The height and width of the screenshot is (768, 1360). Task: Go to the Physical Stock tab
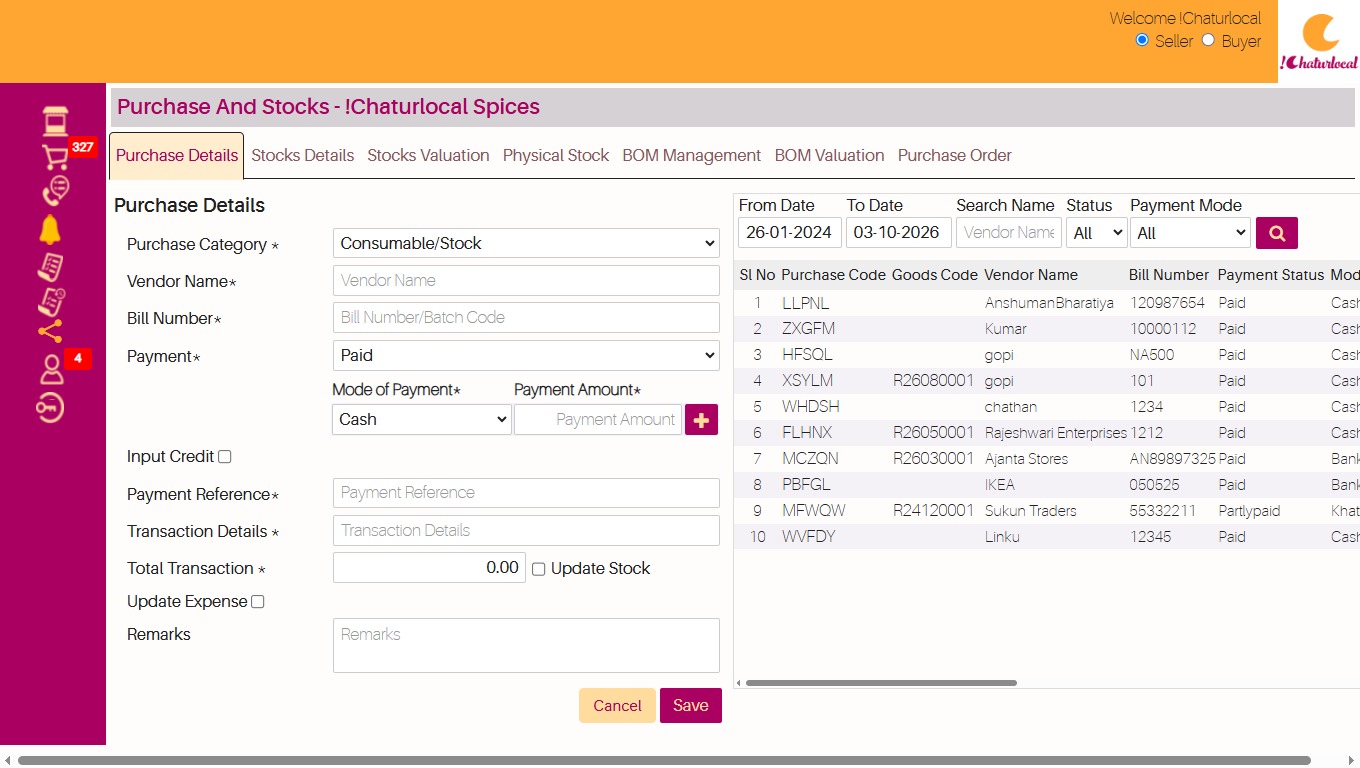556,155
